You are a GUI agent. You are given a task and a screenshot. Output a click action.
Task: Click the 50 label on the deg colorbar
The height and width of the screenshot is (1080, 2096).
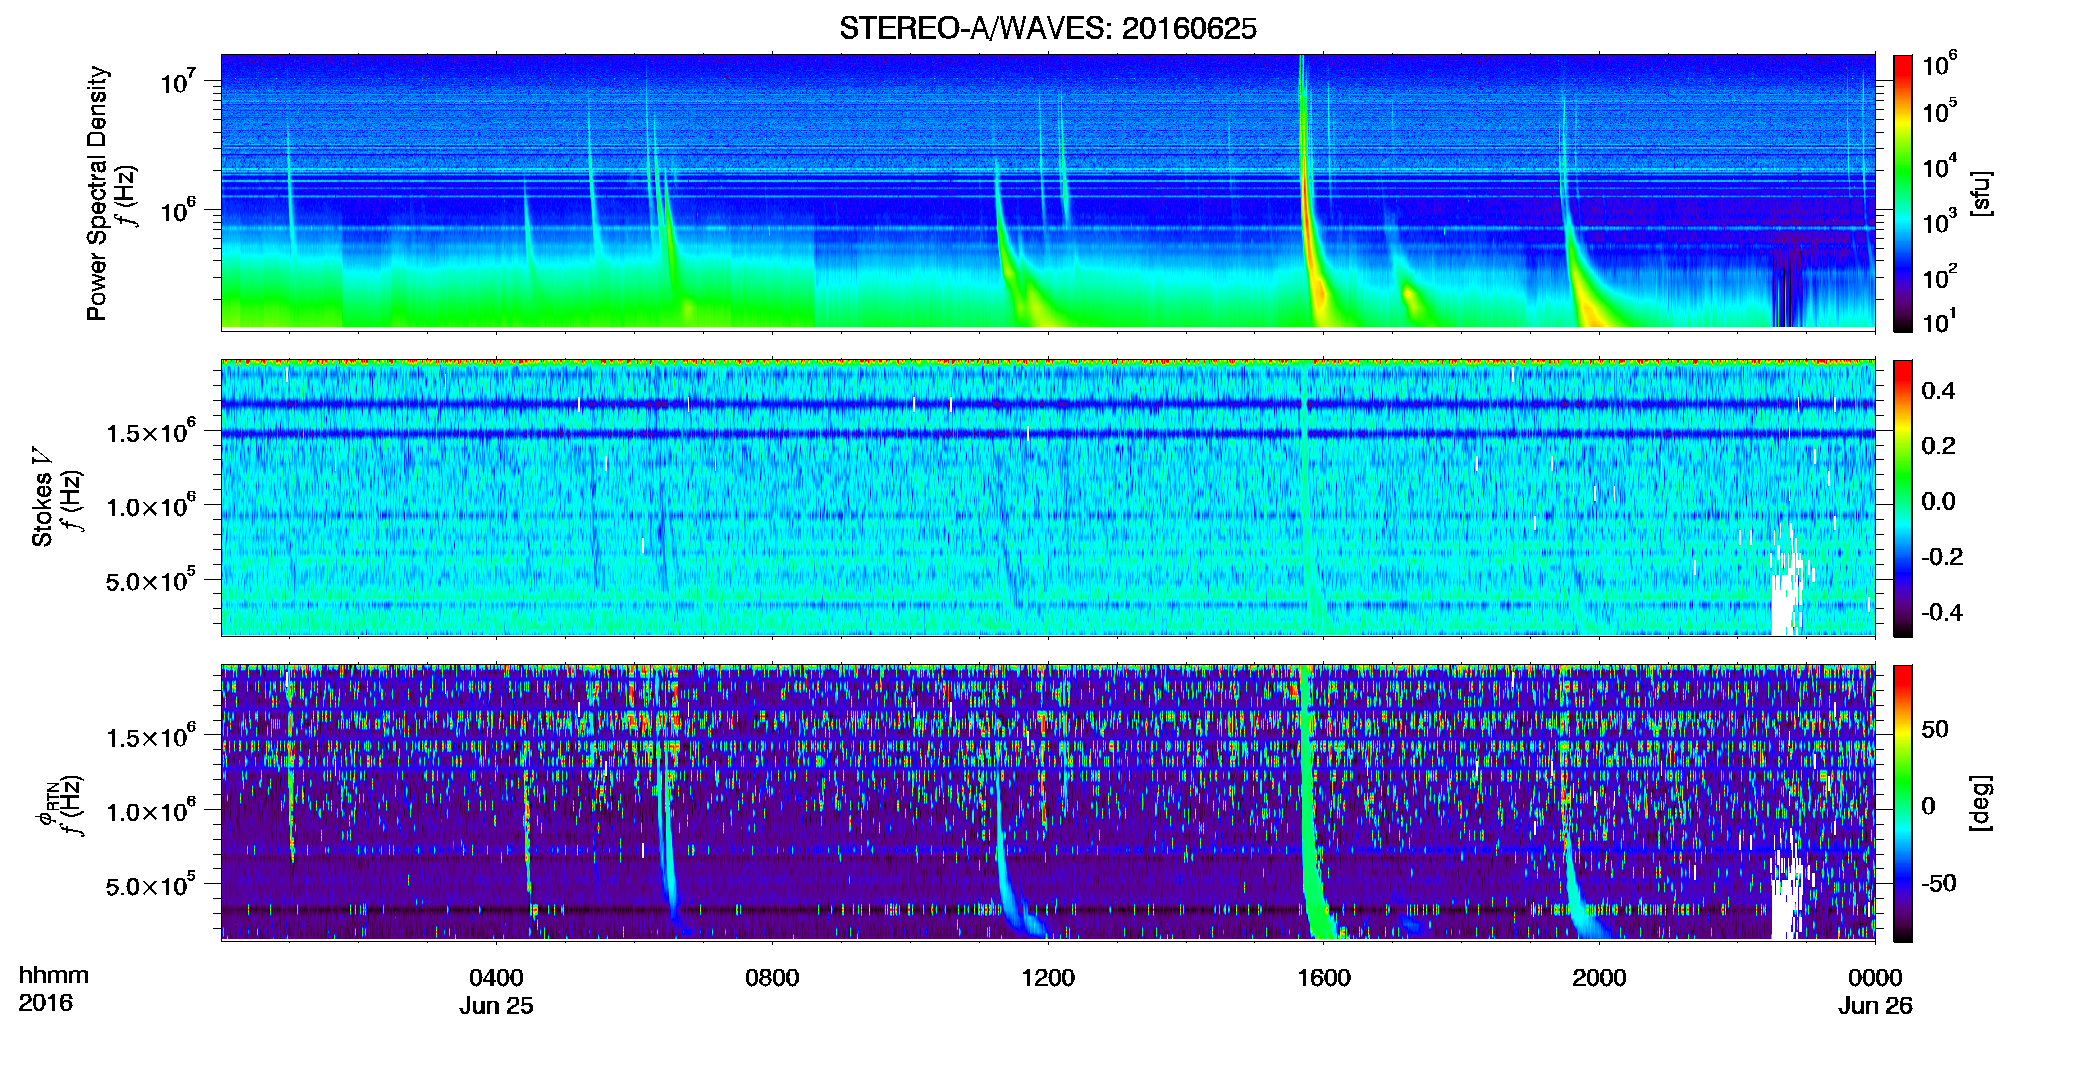pos(1935,729)
